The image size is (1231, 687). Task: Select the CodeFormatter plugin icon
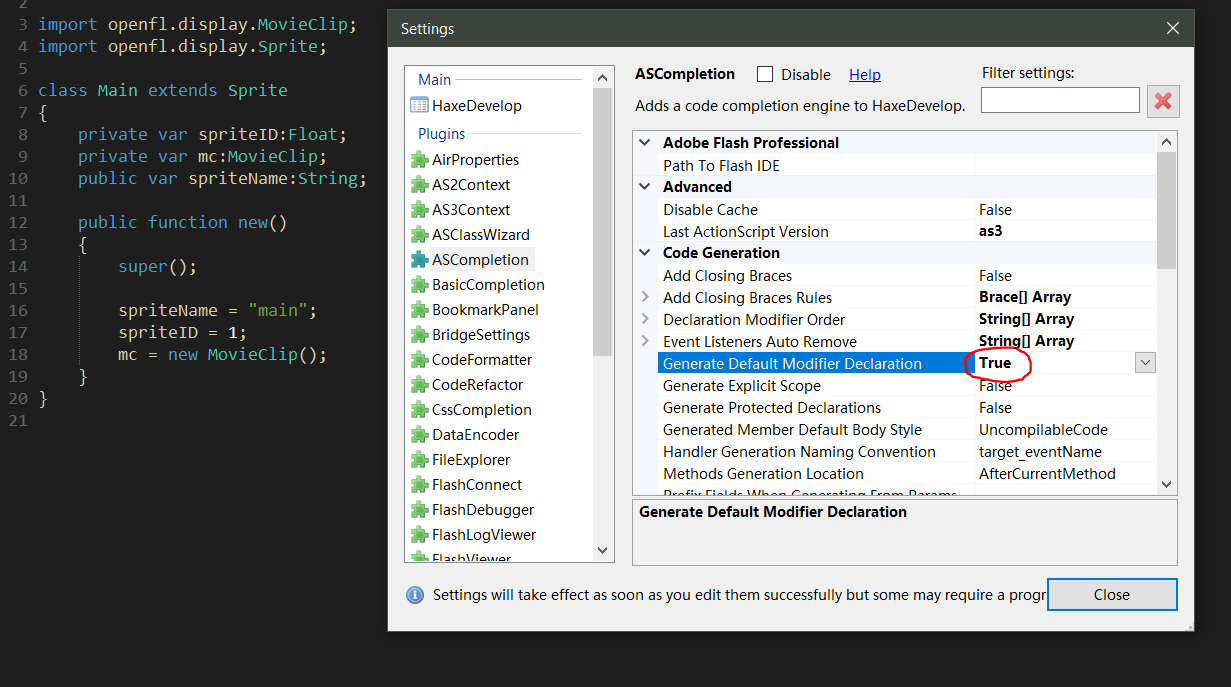click(419, 360)
